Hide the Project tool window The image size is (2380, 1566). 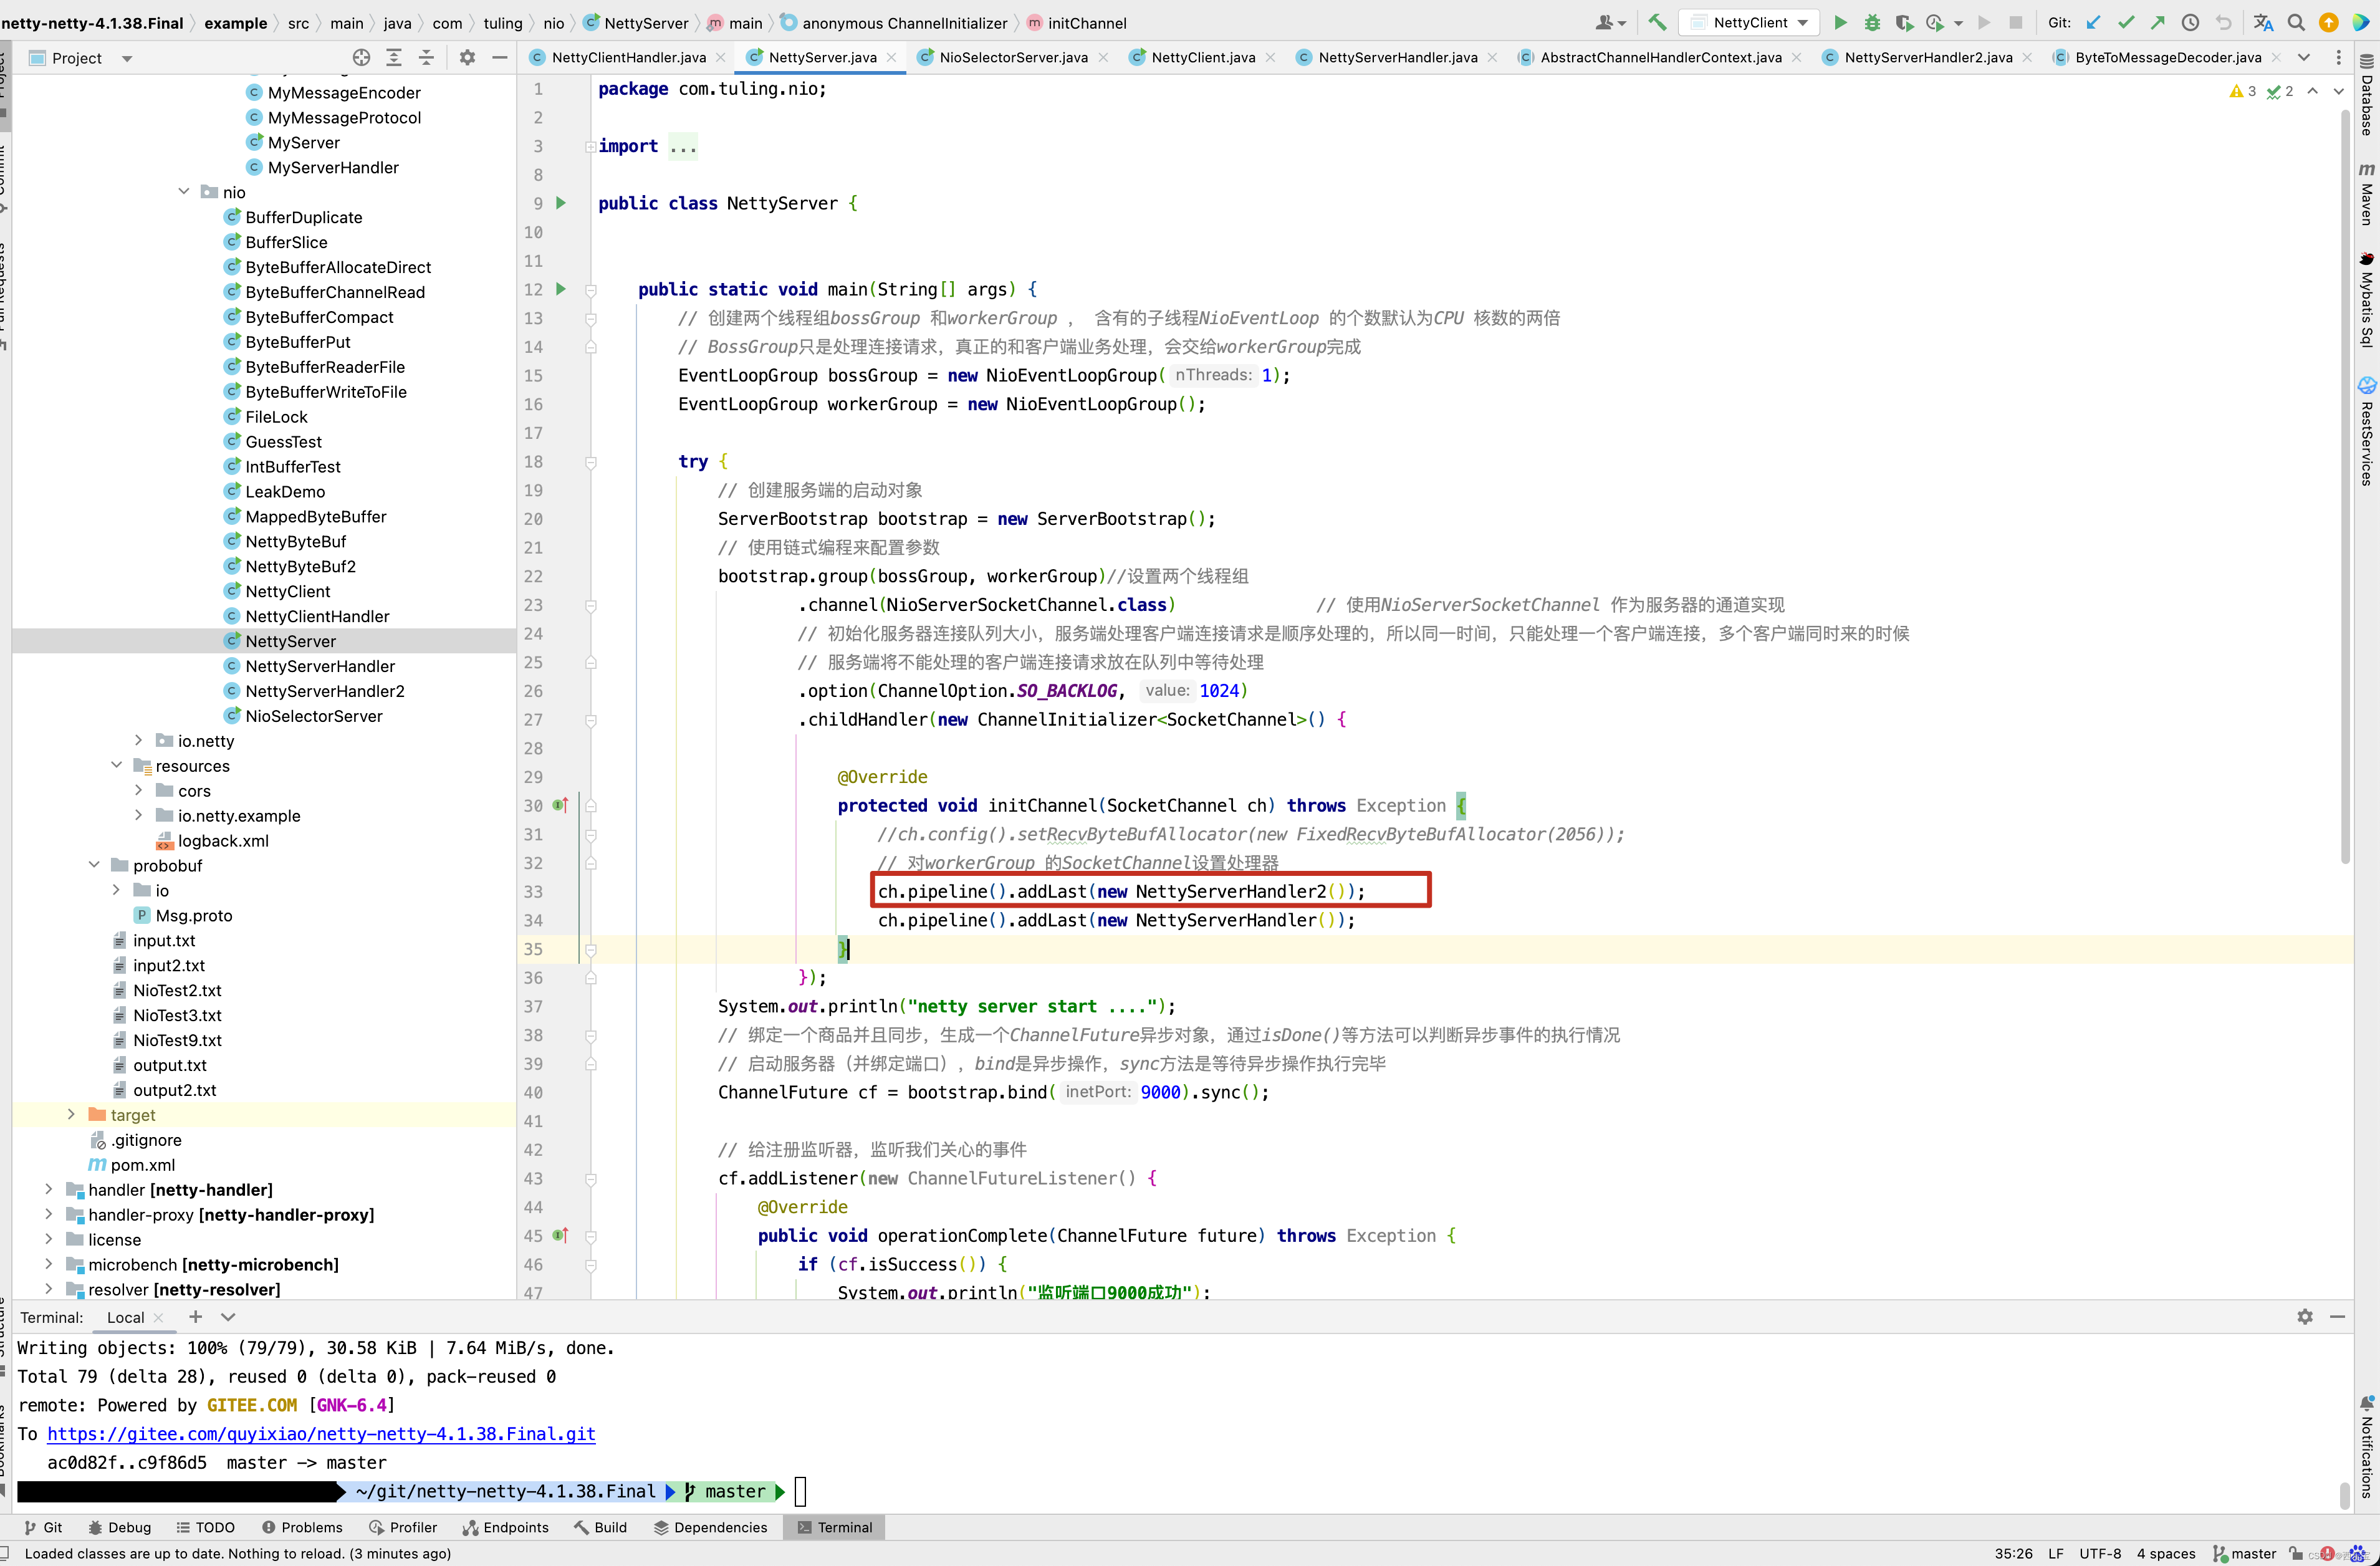coord(500,58)
